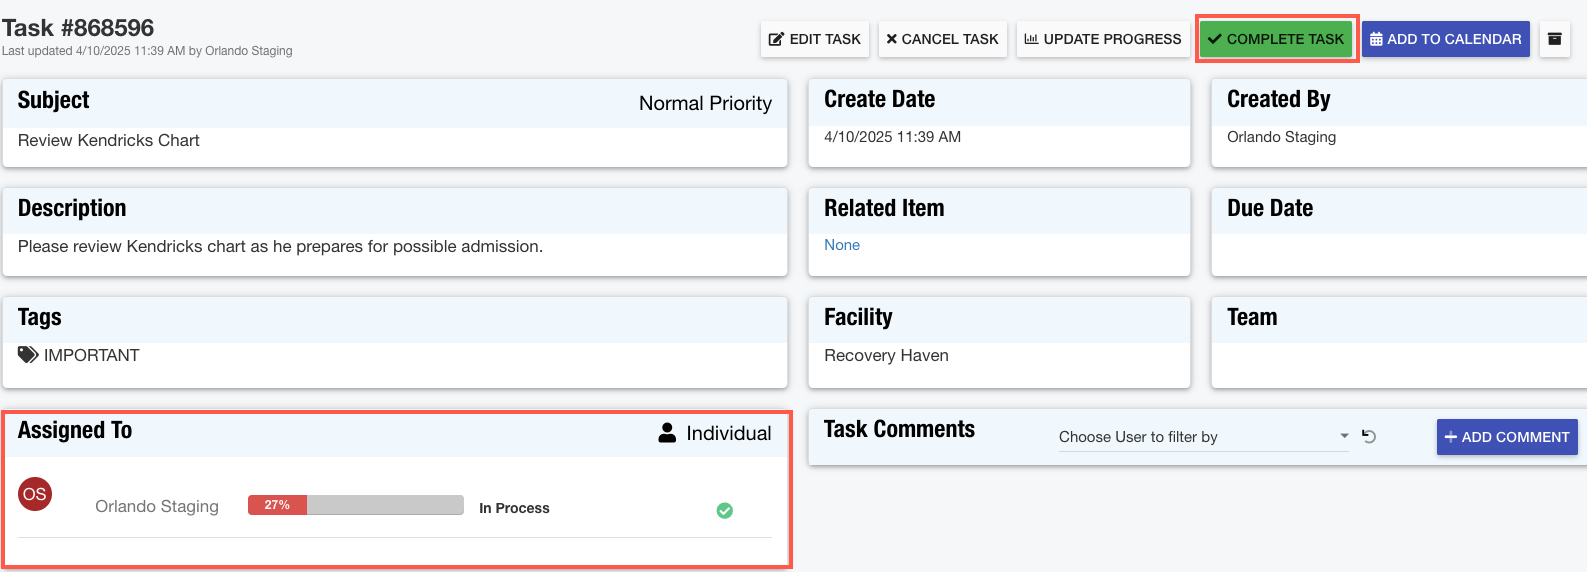Click the red OS avatar circle
The height and width of the screenshot is (572, 1587).
(x=35, y=494)
